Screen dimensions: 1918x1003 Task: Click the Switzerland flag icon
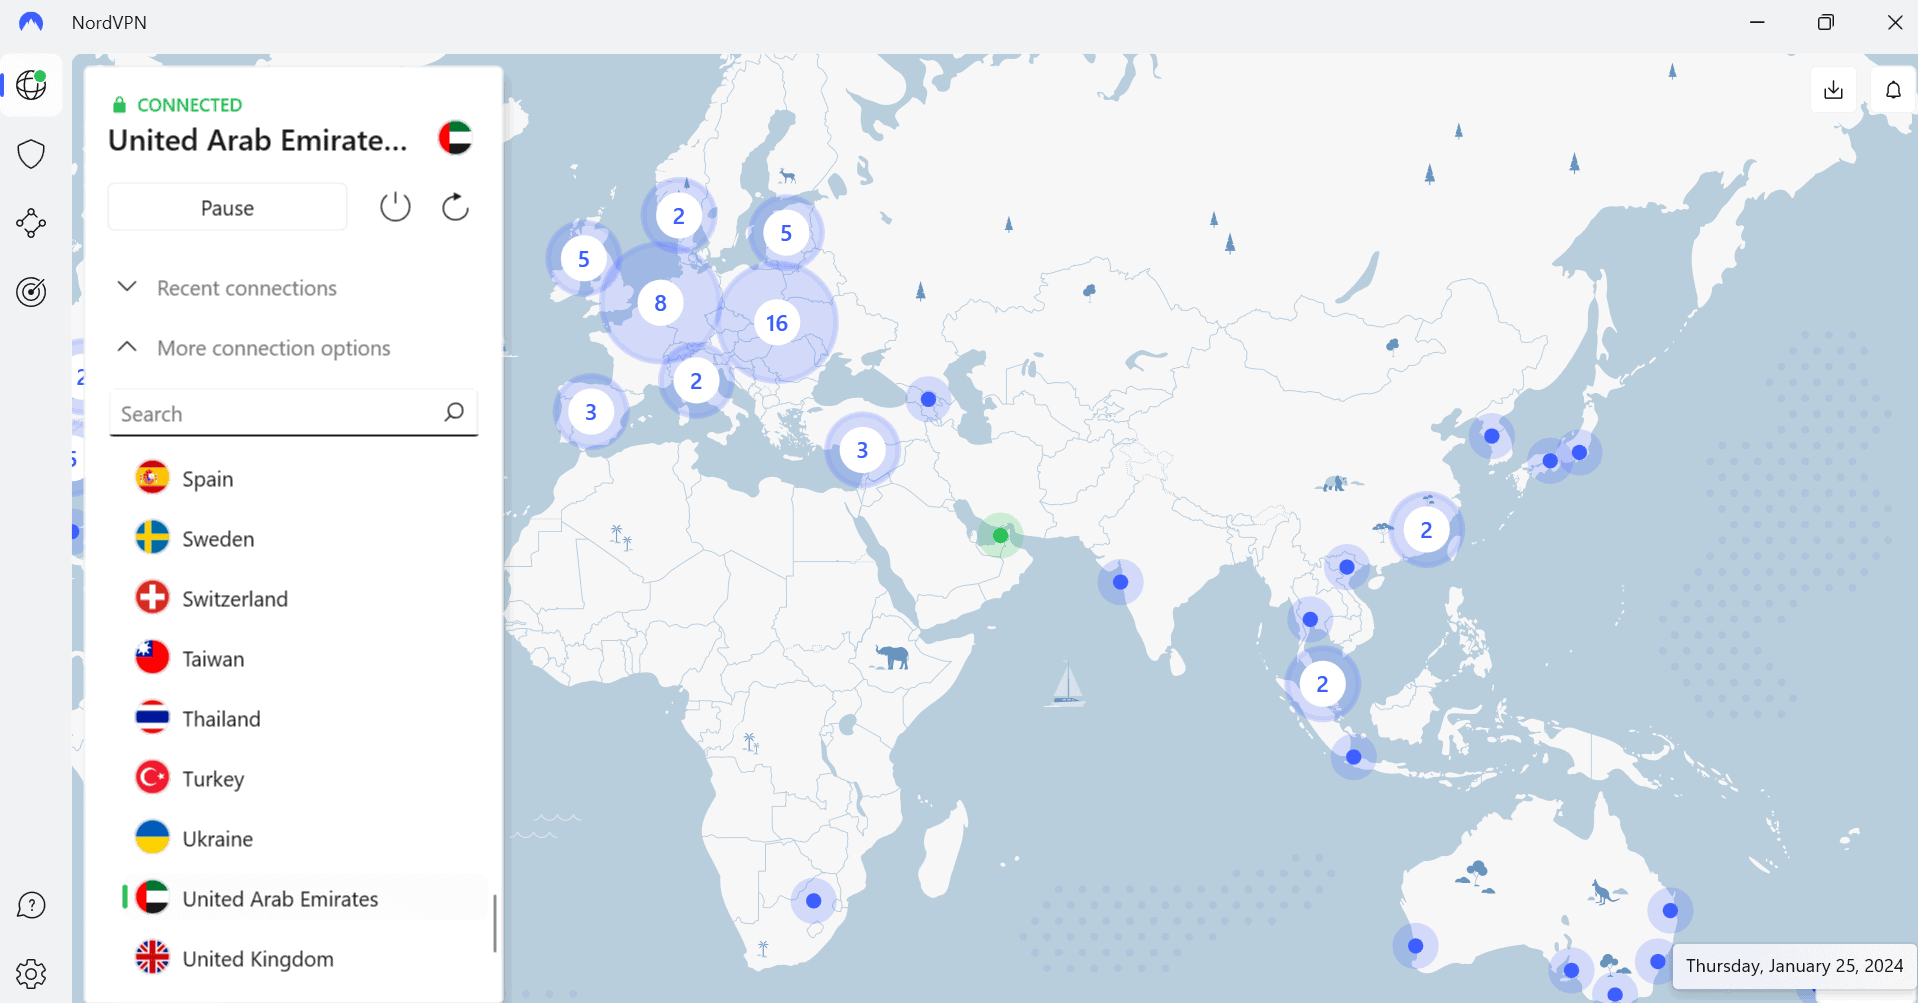coord(152,598)
